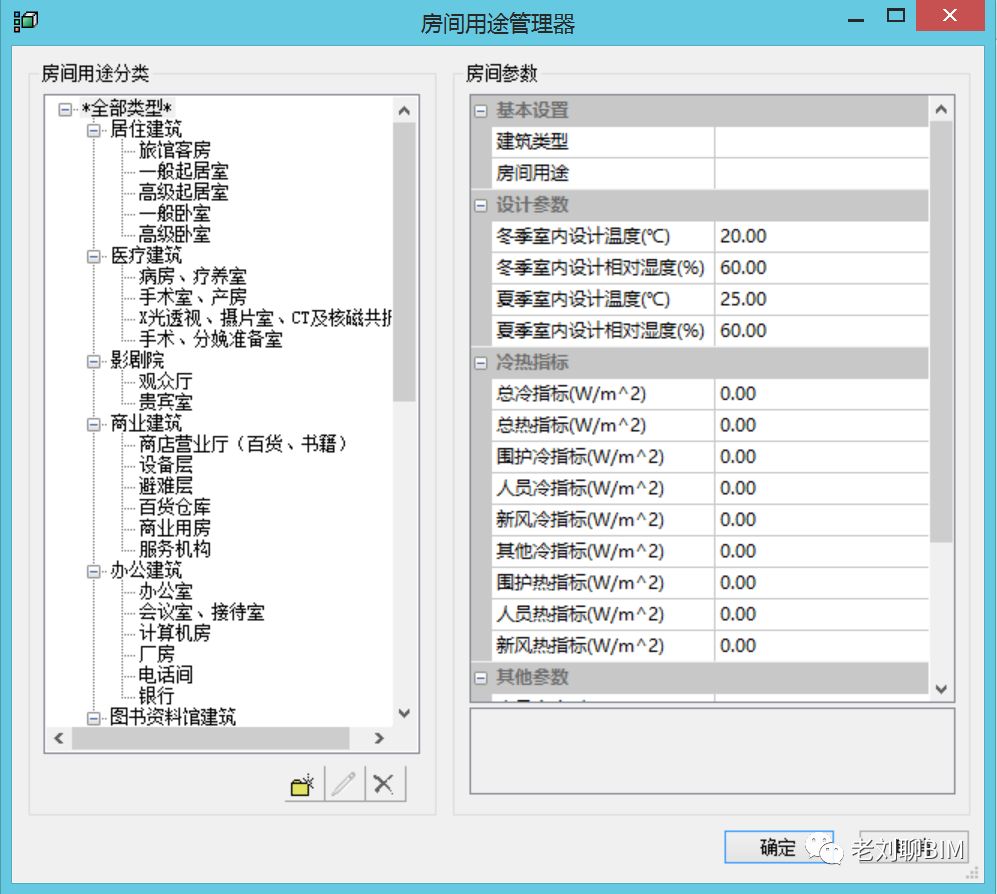Collapse the 冷热指标 property group
This screenshot has width=997, height=894.
coord(481,363)
